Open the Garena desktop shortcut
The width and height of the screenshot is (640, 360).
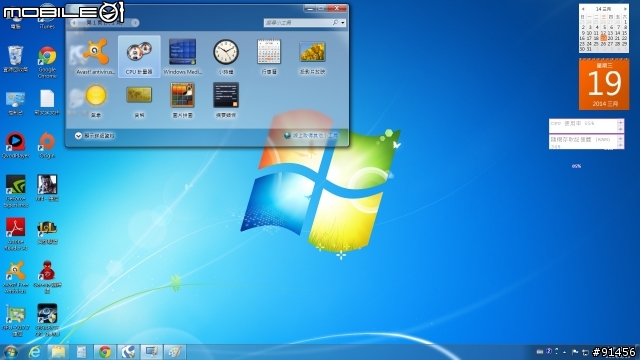[x=47, y=277]
